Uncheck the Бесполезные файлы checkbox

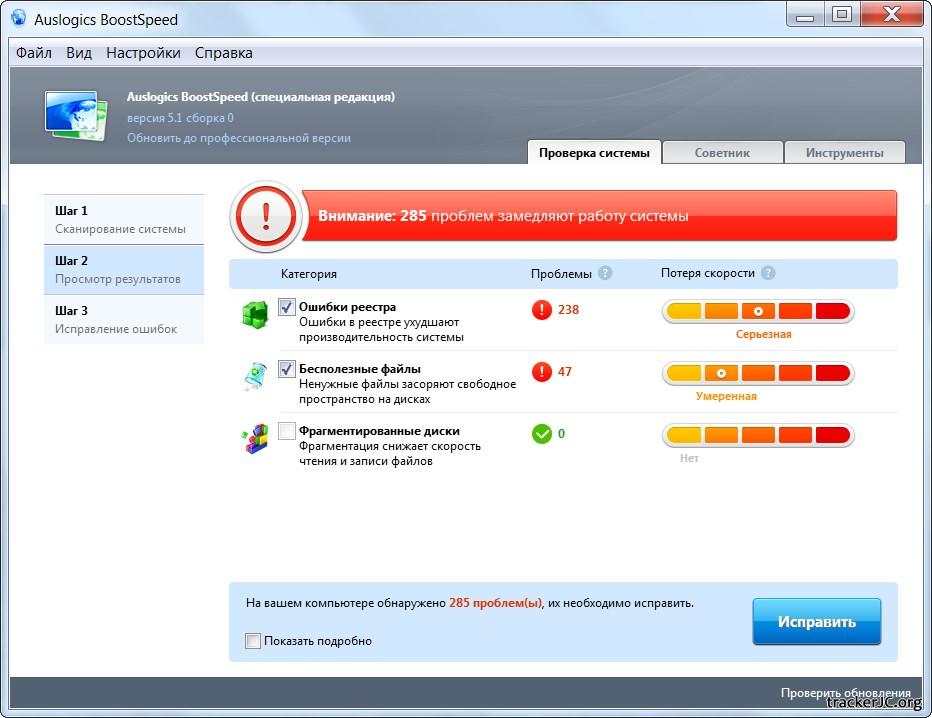click(x=287, y=369)
